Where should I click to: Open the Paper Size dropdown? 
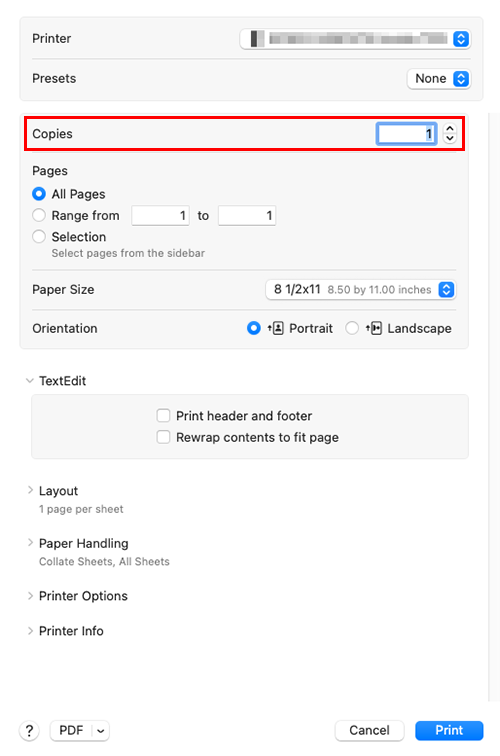coord(361,290)
